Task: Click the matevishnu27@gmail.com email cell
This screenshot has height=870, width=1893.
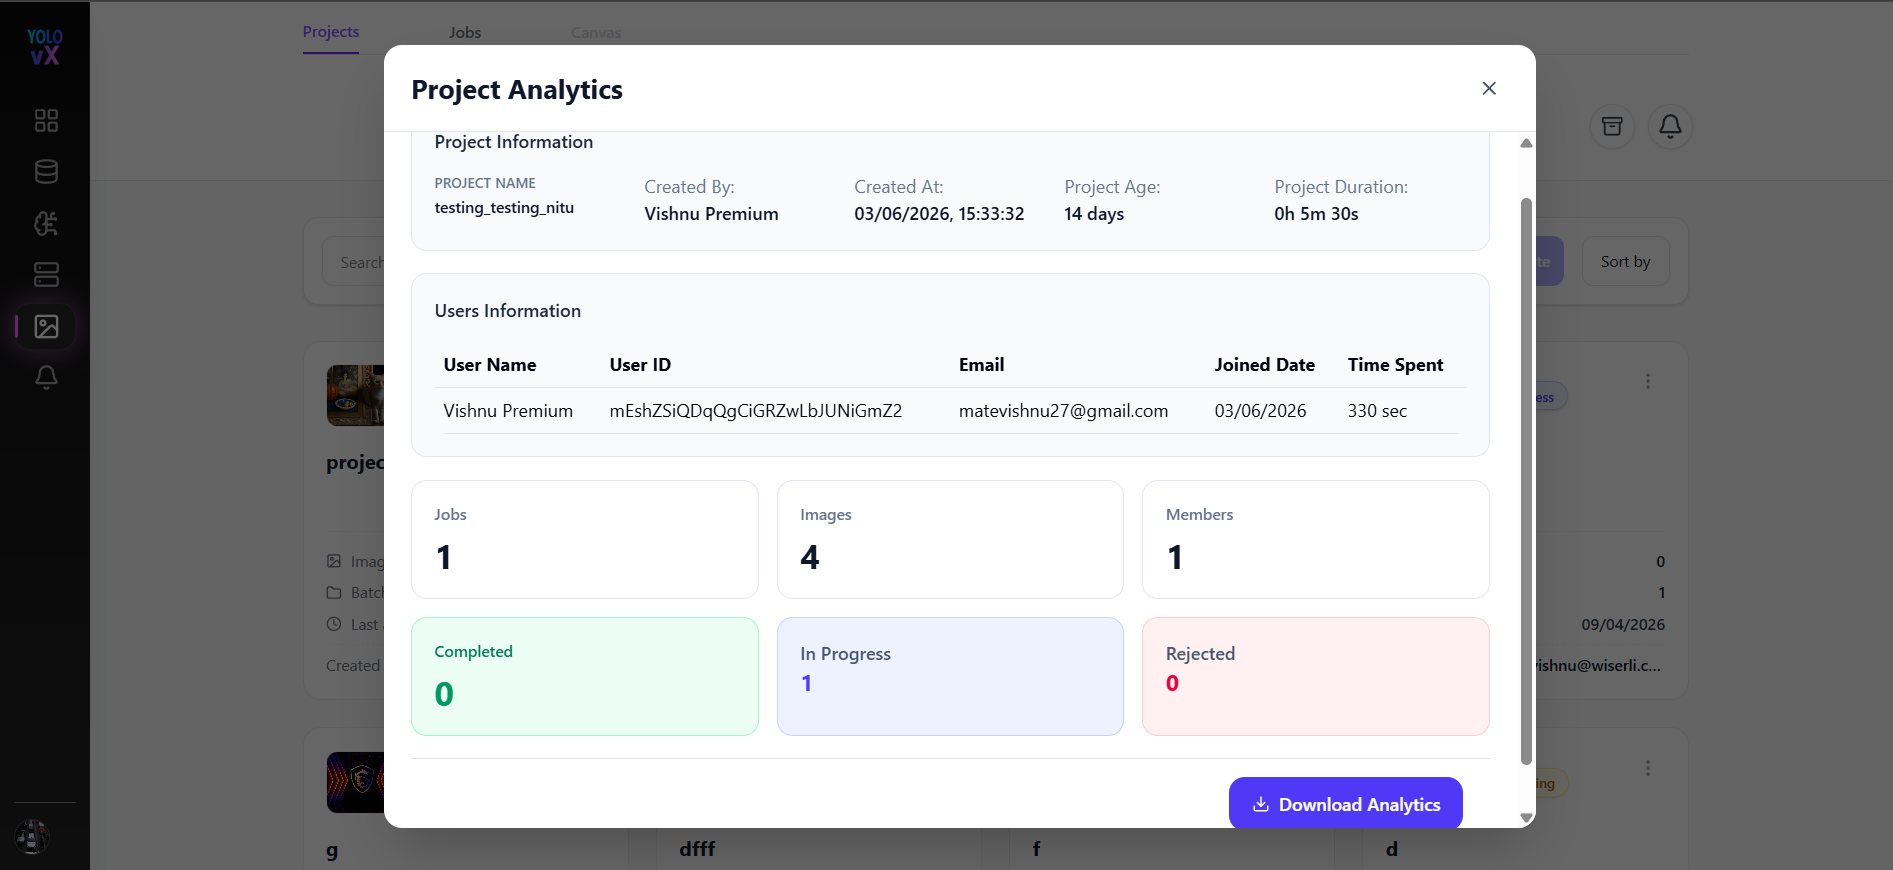Action: [1063, 411]
